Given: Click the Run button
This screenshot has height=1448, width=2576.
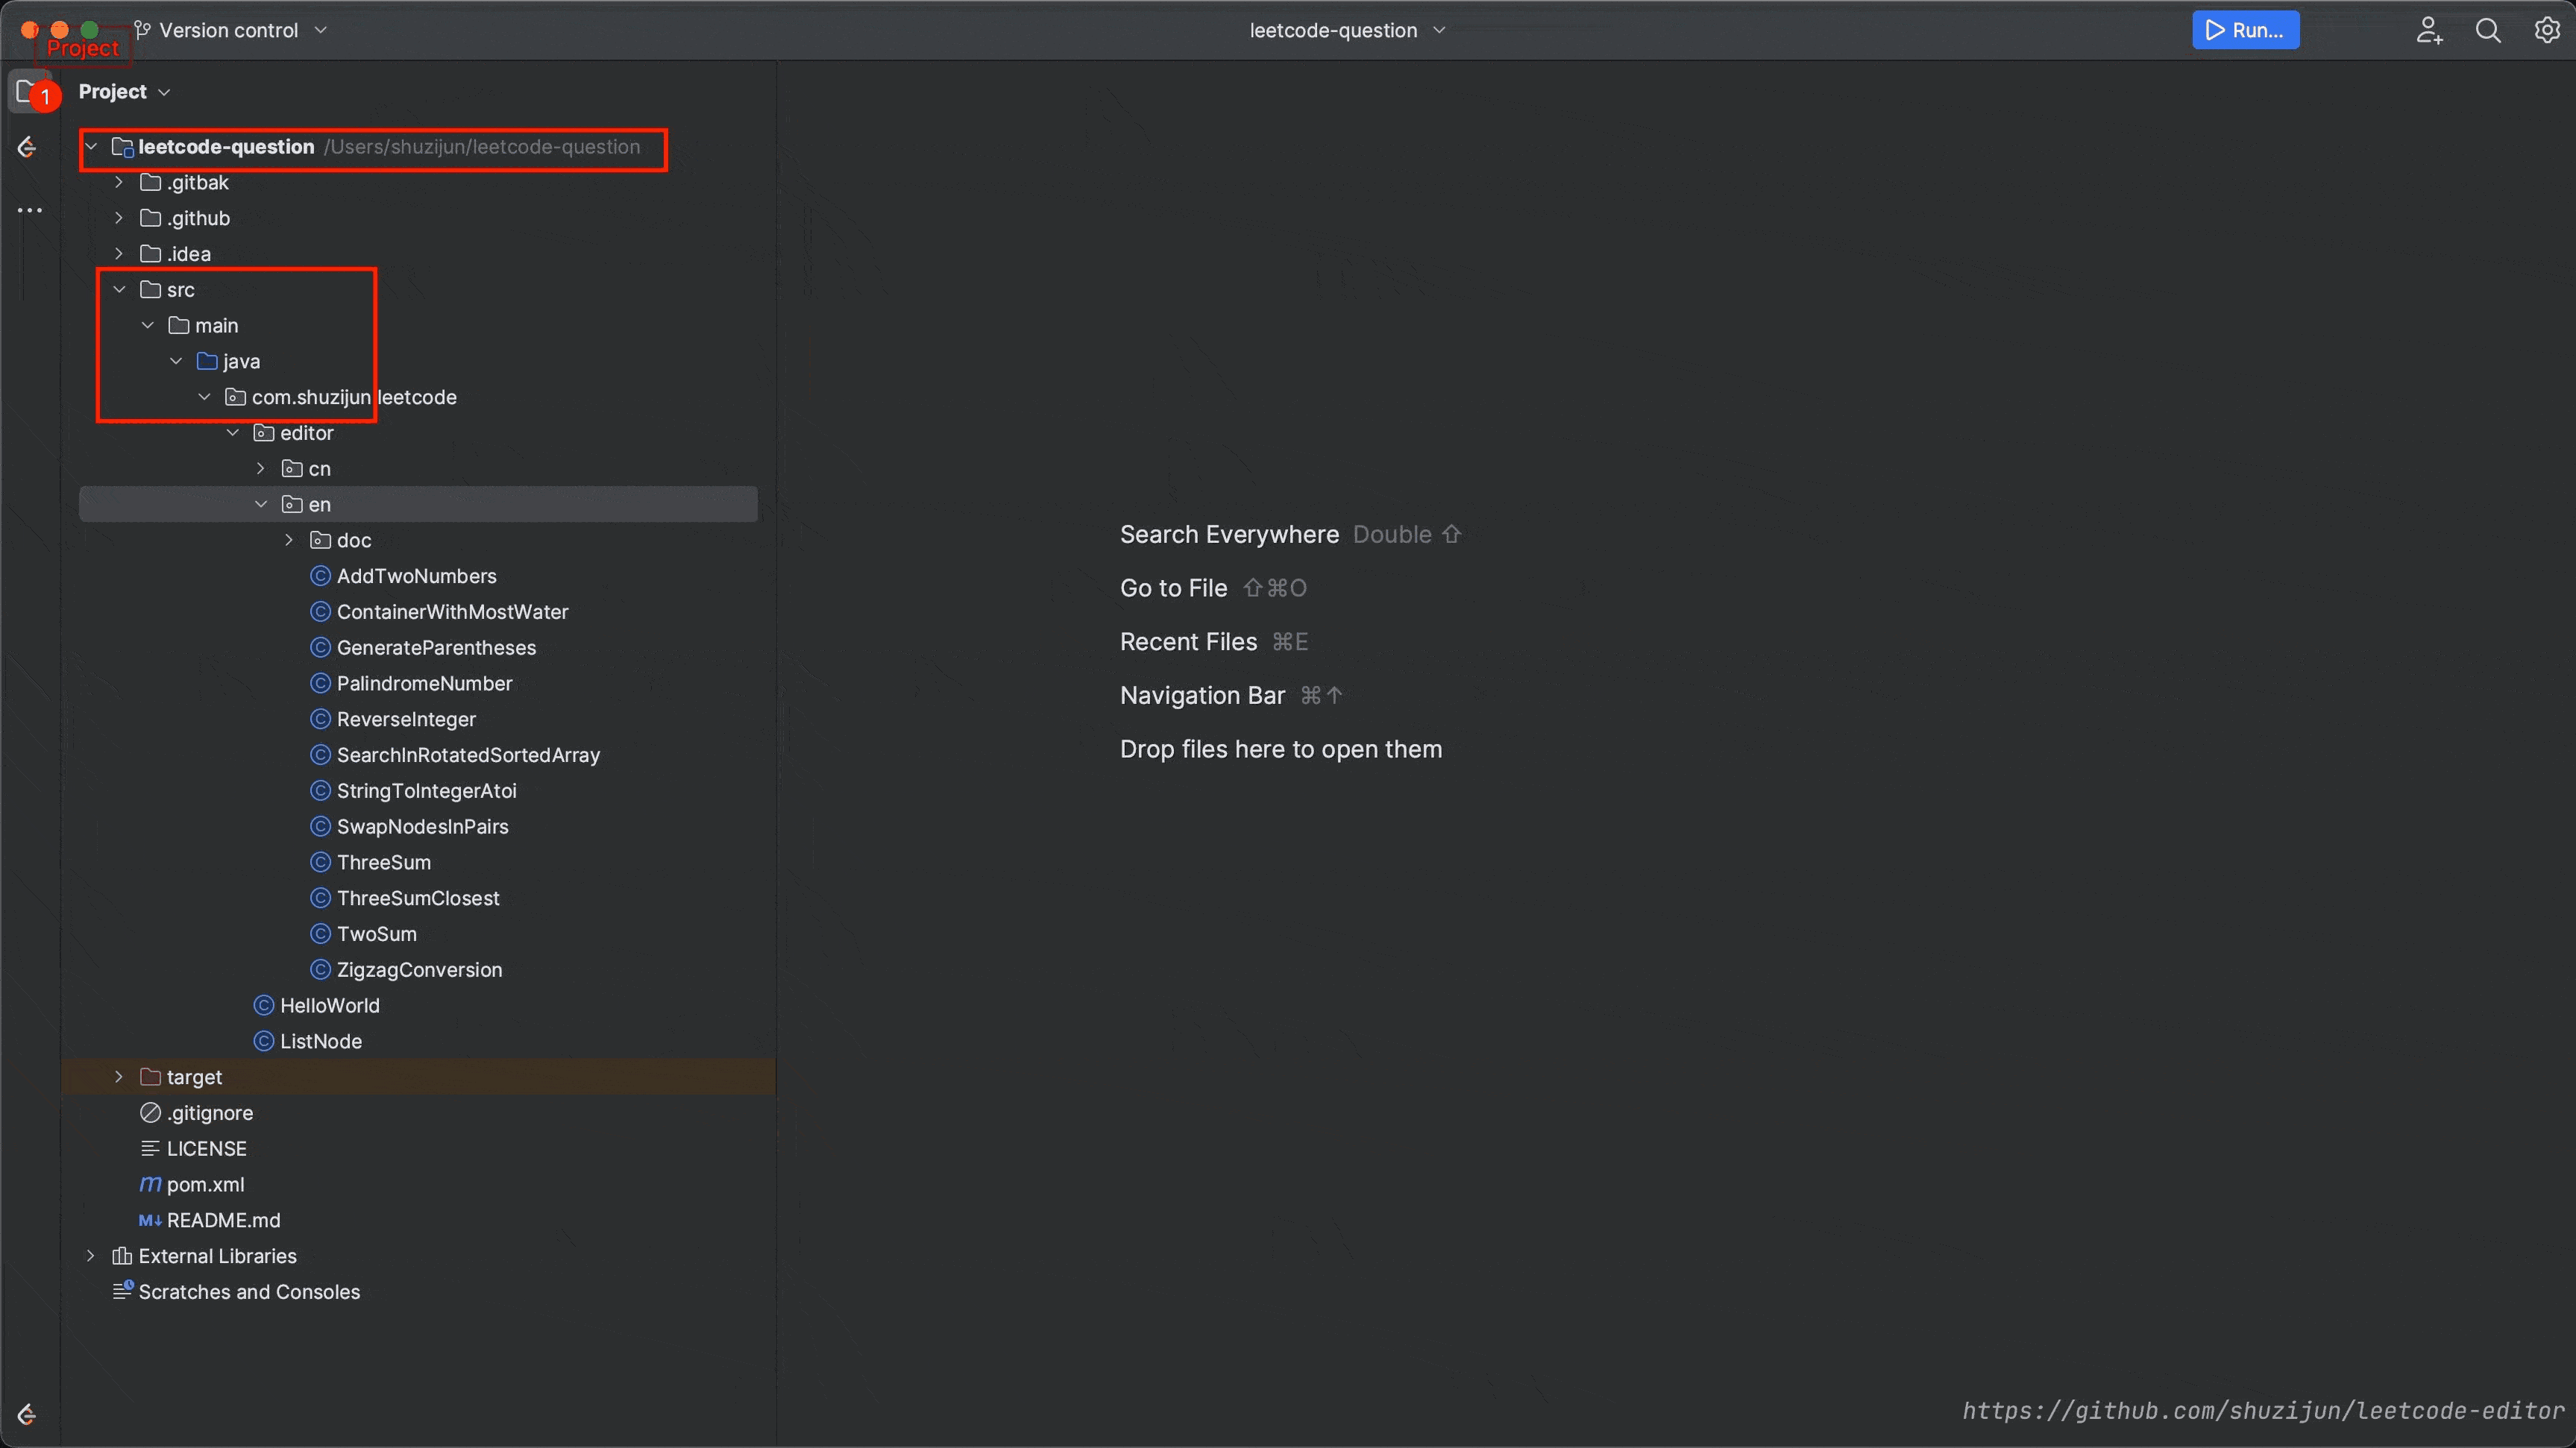Looking at the screenshot, I should 2245,30.
